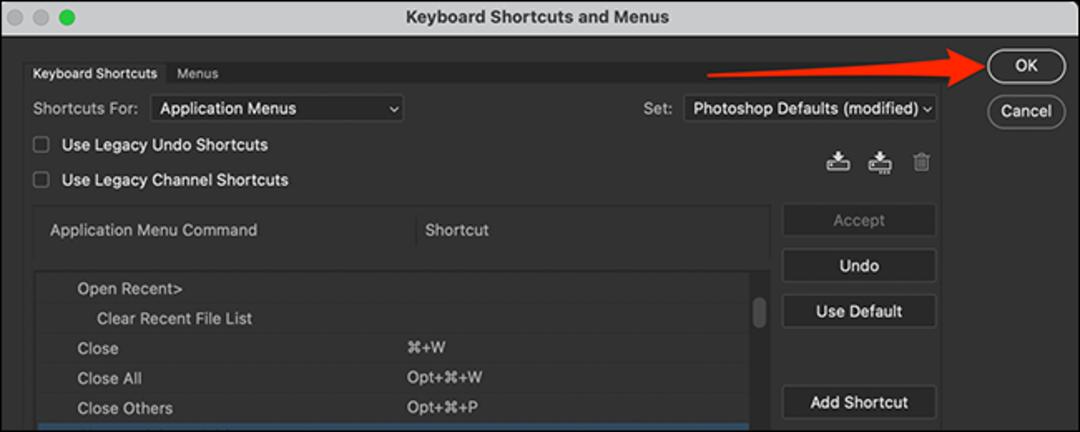Screen dimensions: 1080x432
Task: Select the Close Others command row
Action: [x=393, y=408]
